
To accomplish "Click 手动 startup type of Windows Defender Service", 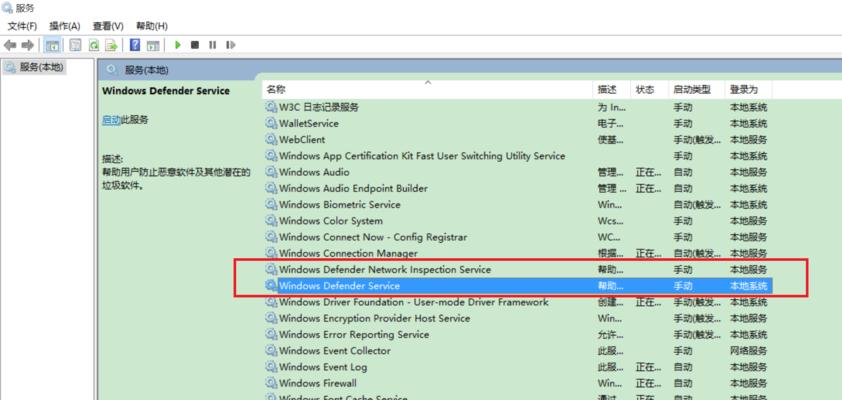I will coord(683,286).
